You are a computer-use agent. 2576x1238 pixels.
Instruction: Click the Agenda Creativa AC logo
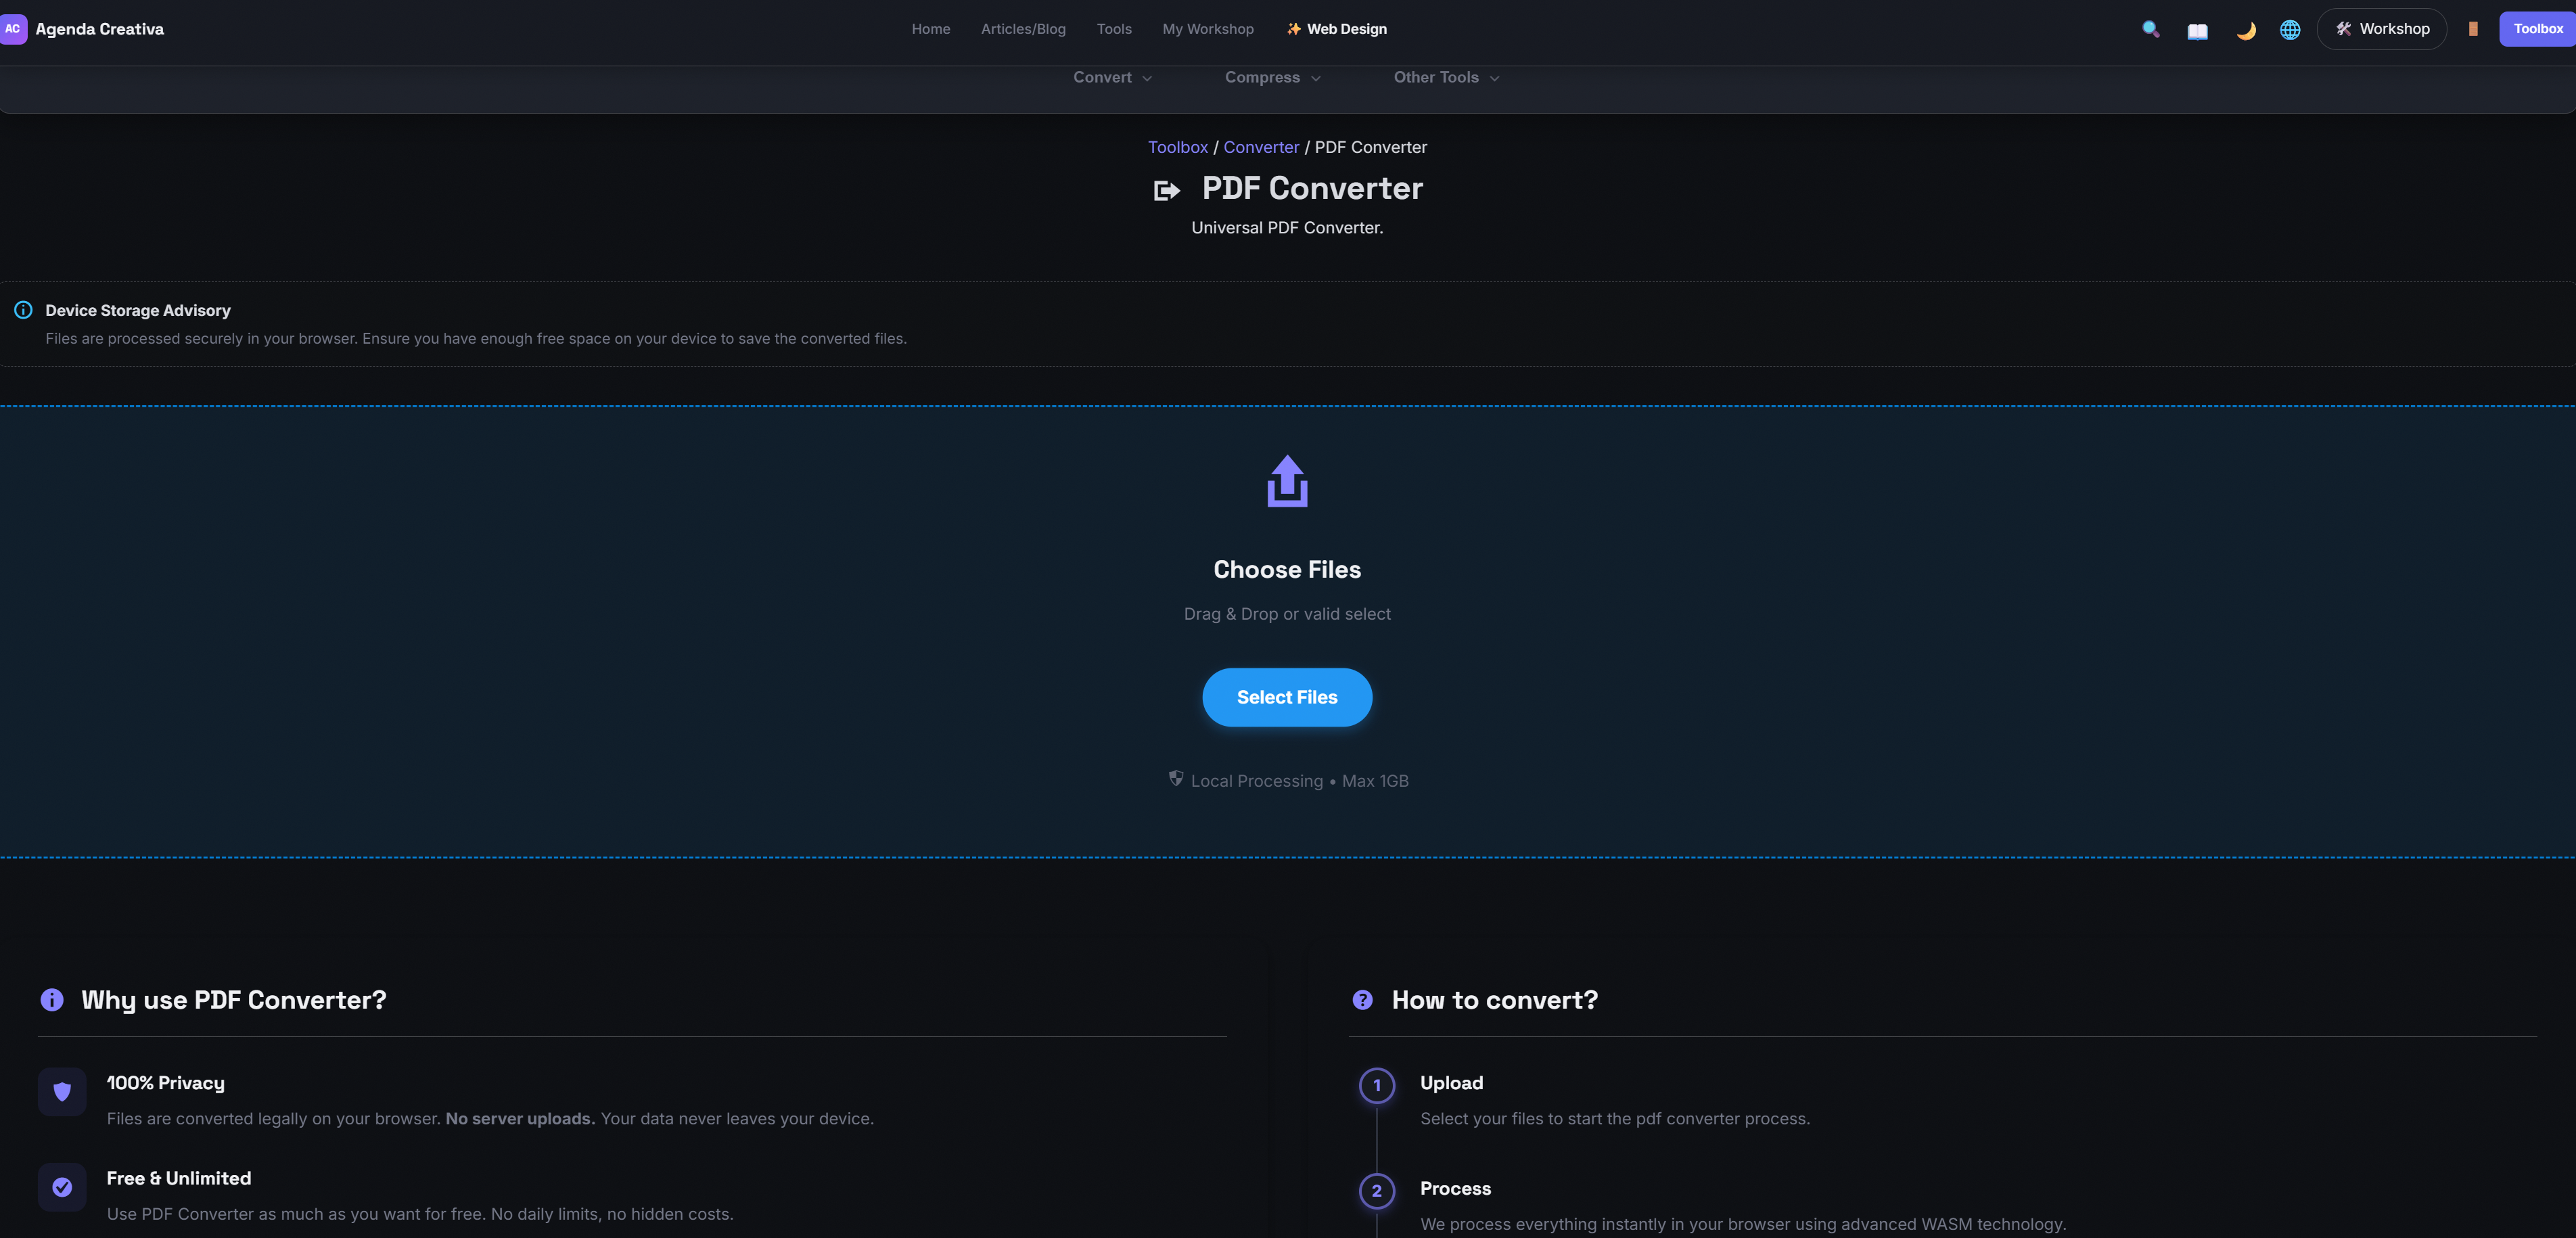point(14,29)
